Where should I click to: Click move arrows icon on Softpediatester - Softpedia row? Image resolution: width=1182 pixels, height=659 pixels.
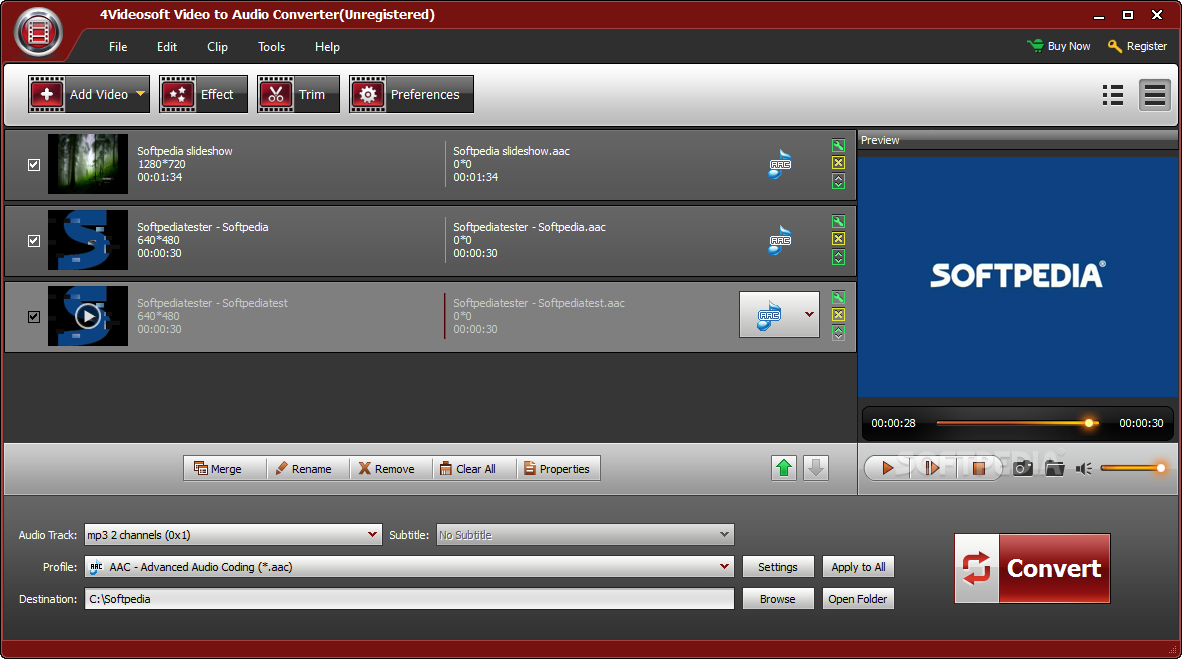pyautogui.click(x=838, y=257)
